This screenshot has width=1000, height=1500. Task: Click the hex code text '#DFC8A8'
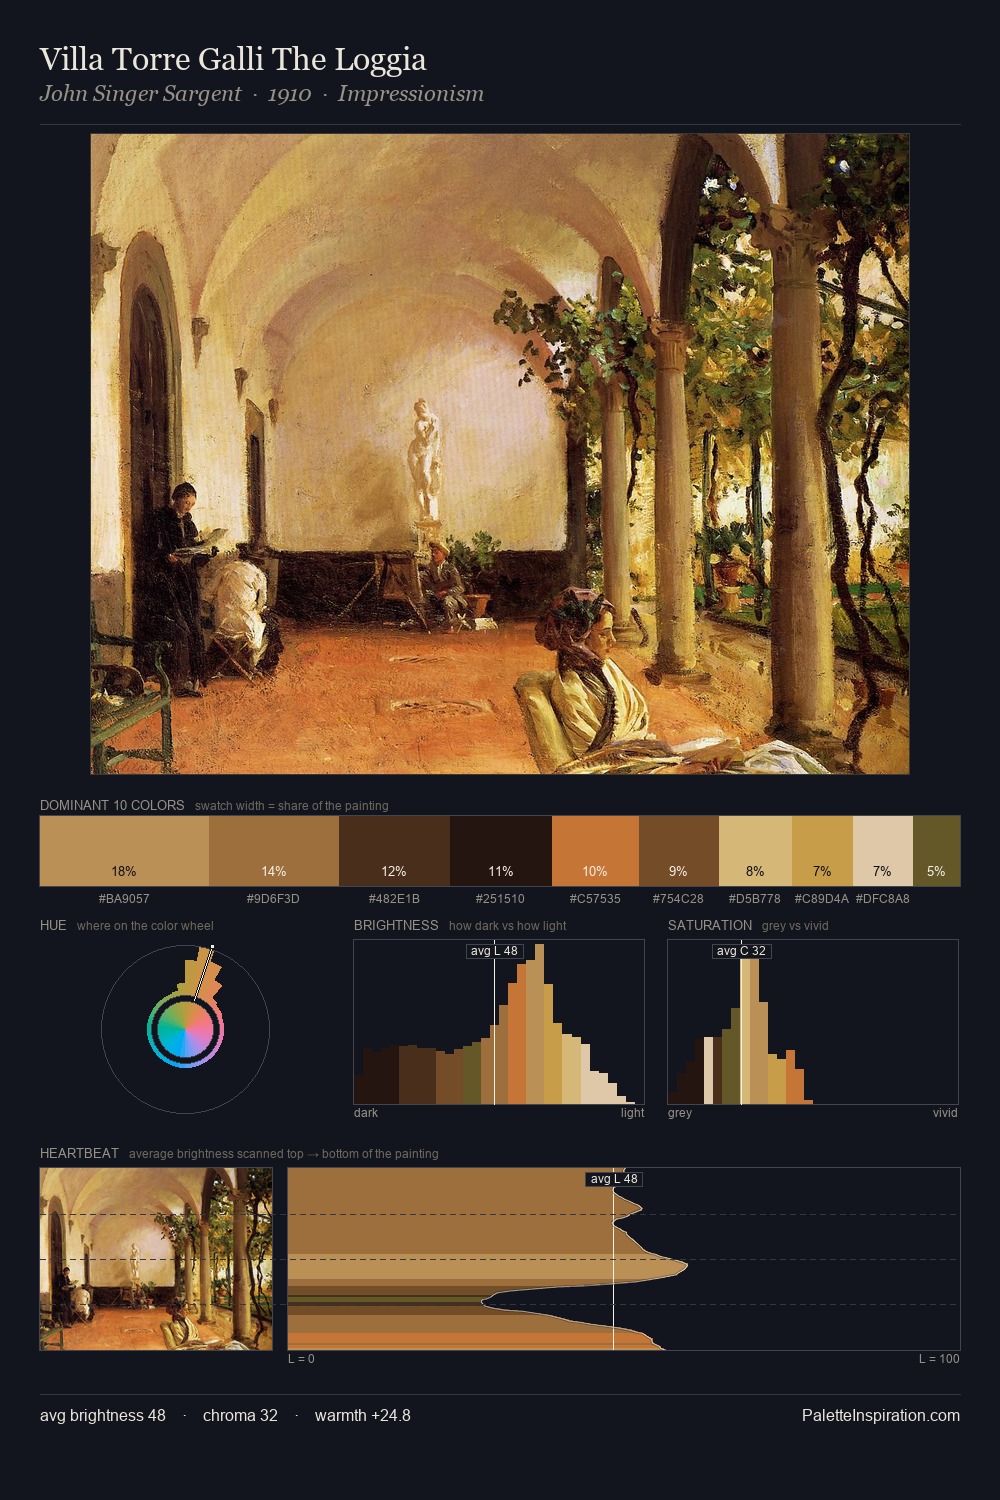tap(883, 899)
